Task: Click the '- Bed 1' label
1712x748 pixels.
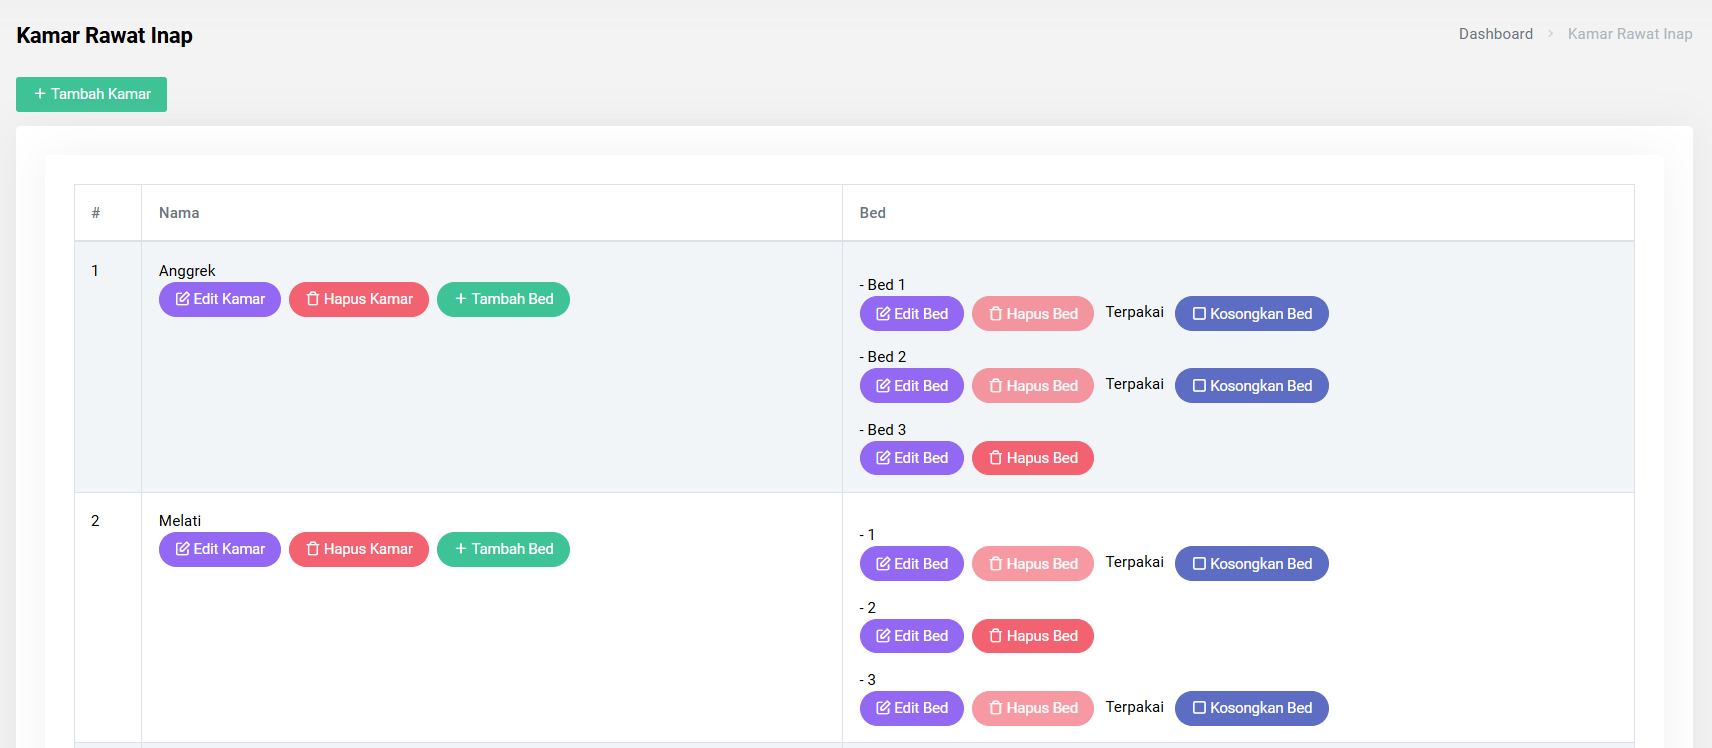Action: pyautogui.click(x=882, y=285)
